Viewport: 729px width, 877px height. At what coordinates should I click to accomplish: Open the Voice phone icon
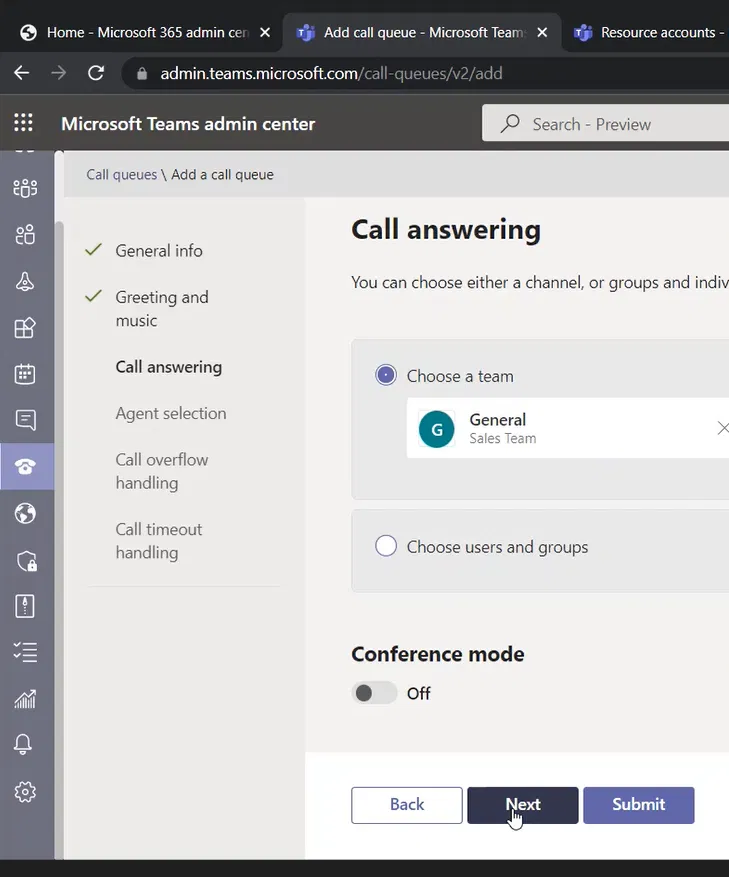point(25,466)
